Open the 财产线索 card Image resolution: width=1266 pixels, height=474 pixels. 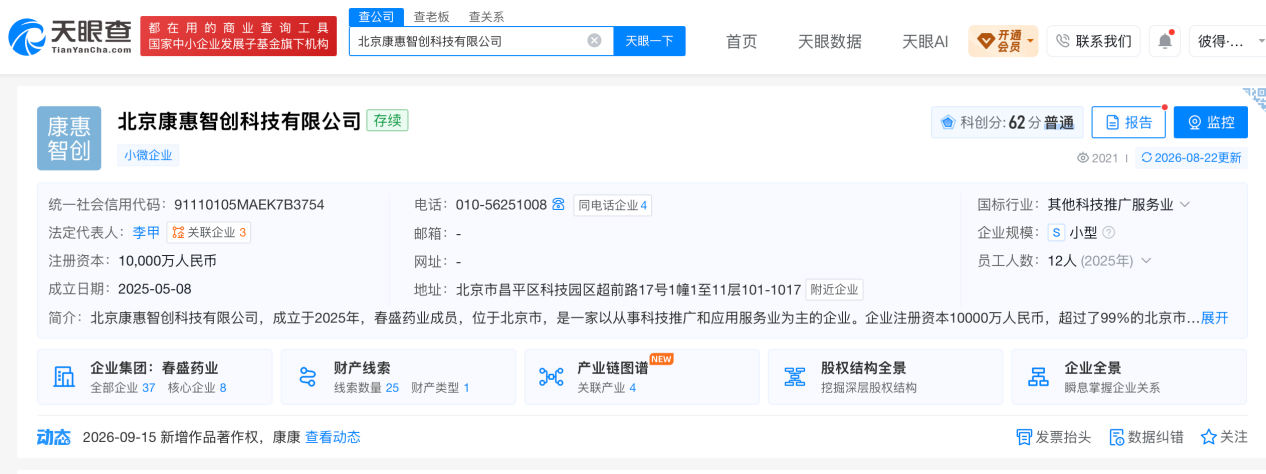(x=398, y=377)
